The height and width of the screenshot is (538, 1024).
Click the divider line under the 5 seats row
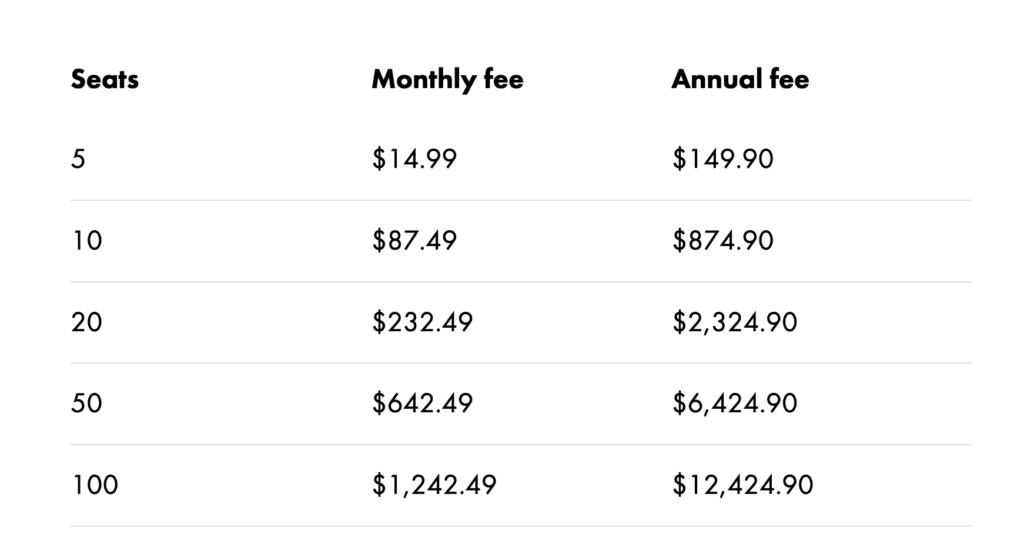(520, 200)
